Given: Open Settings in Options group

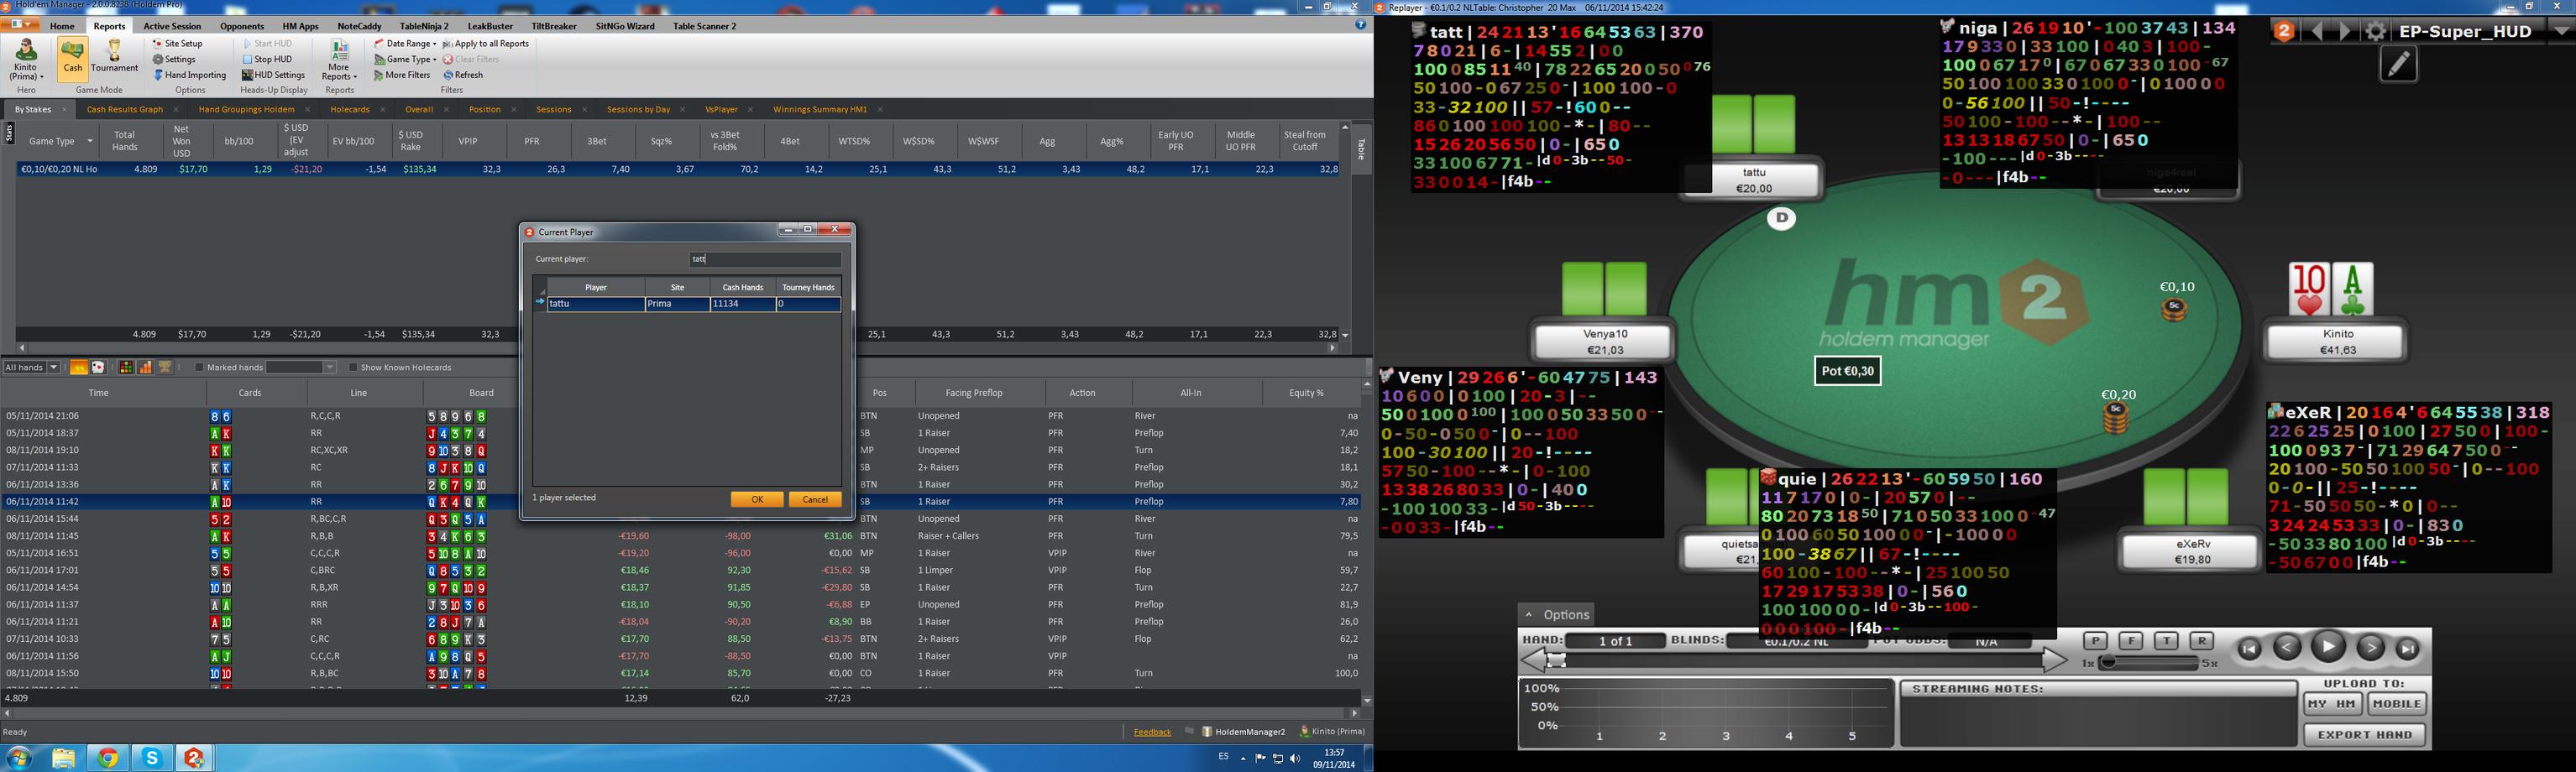Looking at the screenshot, I should coord(175,59).
